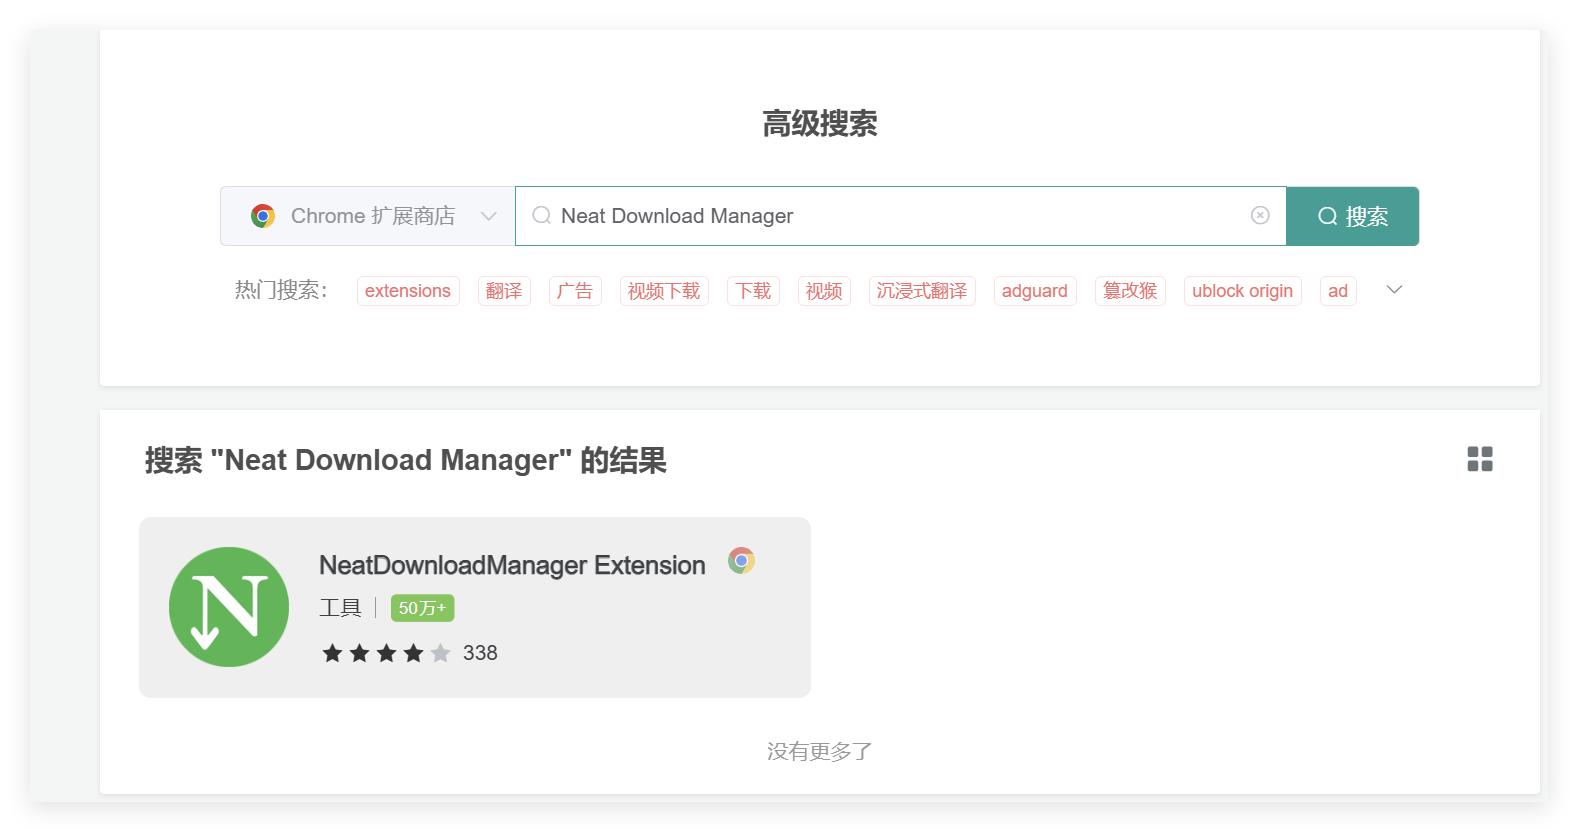Expand more hot search tags

click(x=1394, y=290)
